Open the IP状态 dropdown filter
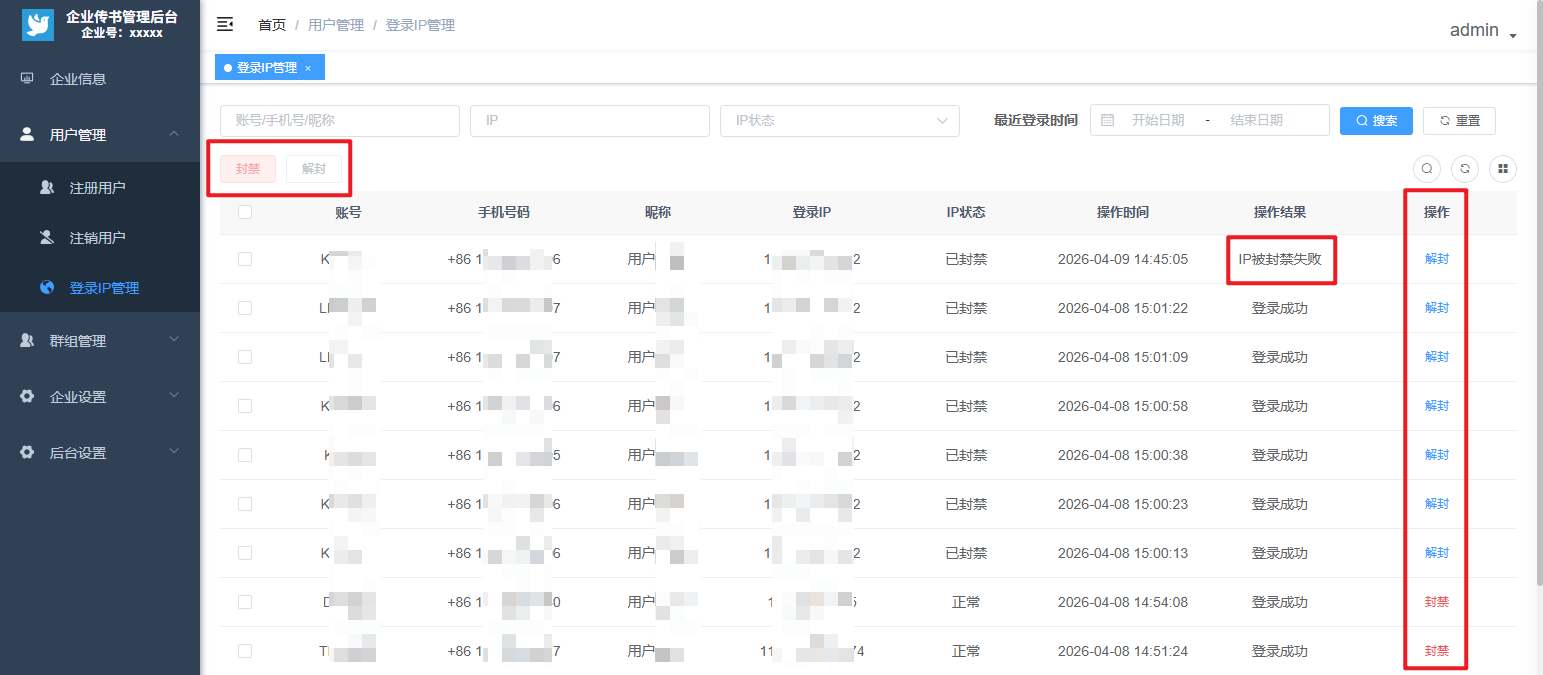1543x675 pixels. tap(839, 120)
